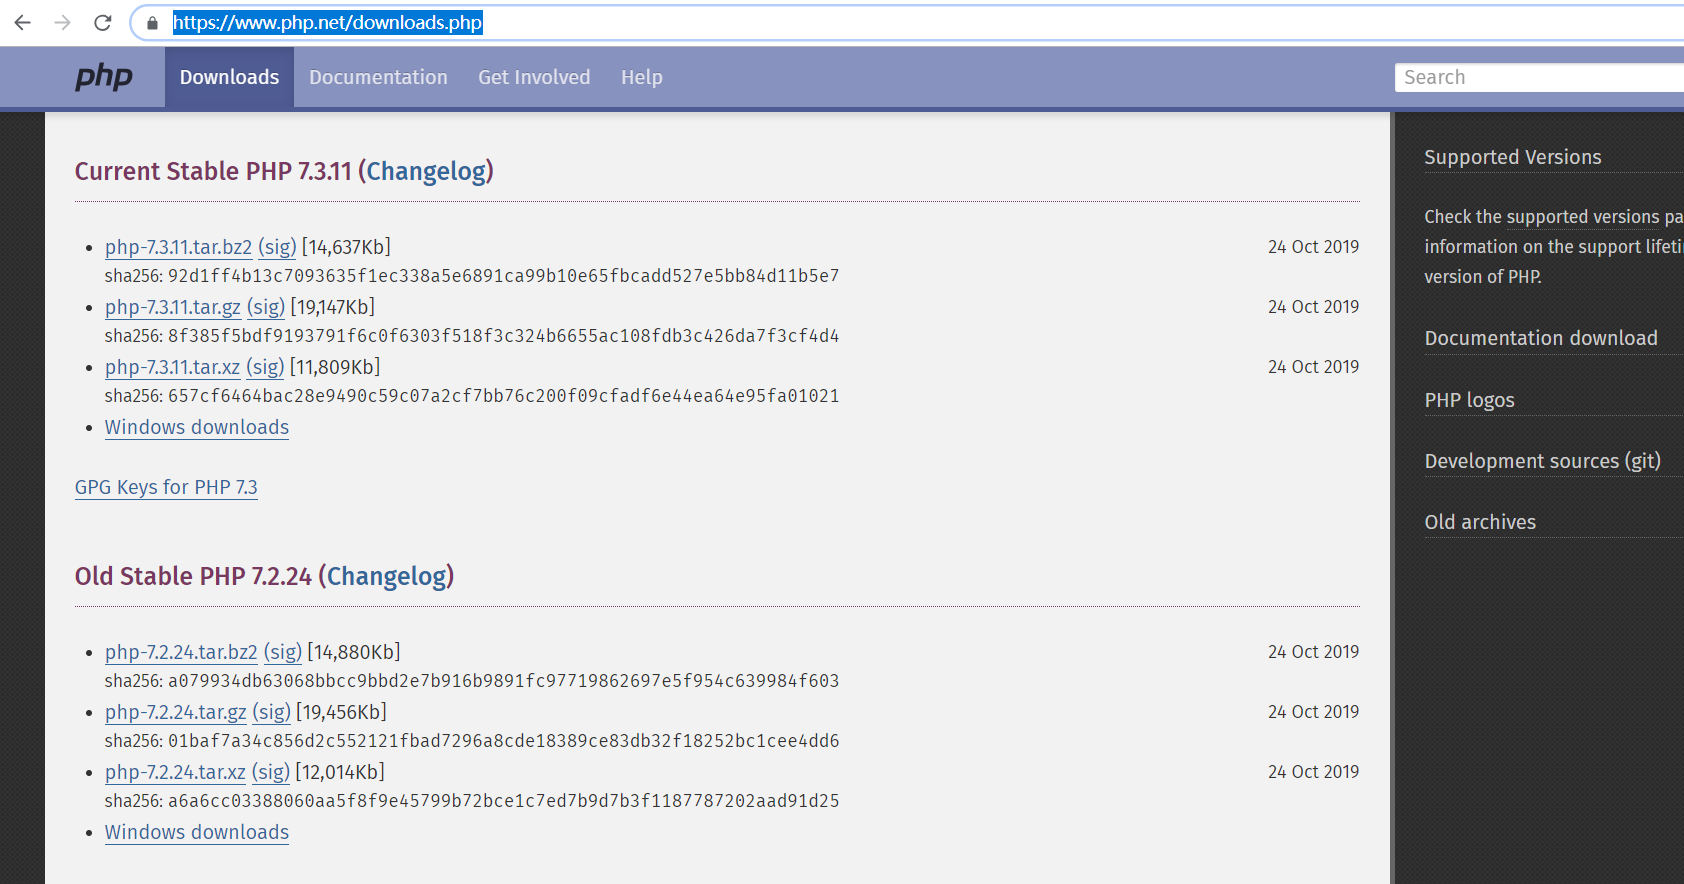Open Documentation download sidebar link

click(x=1541, y=338)
